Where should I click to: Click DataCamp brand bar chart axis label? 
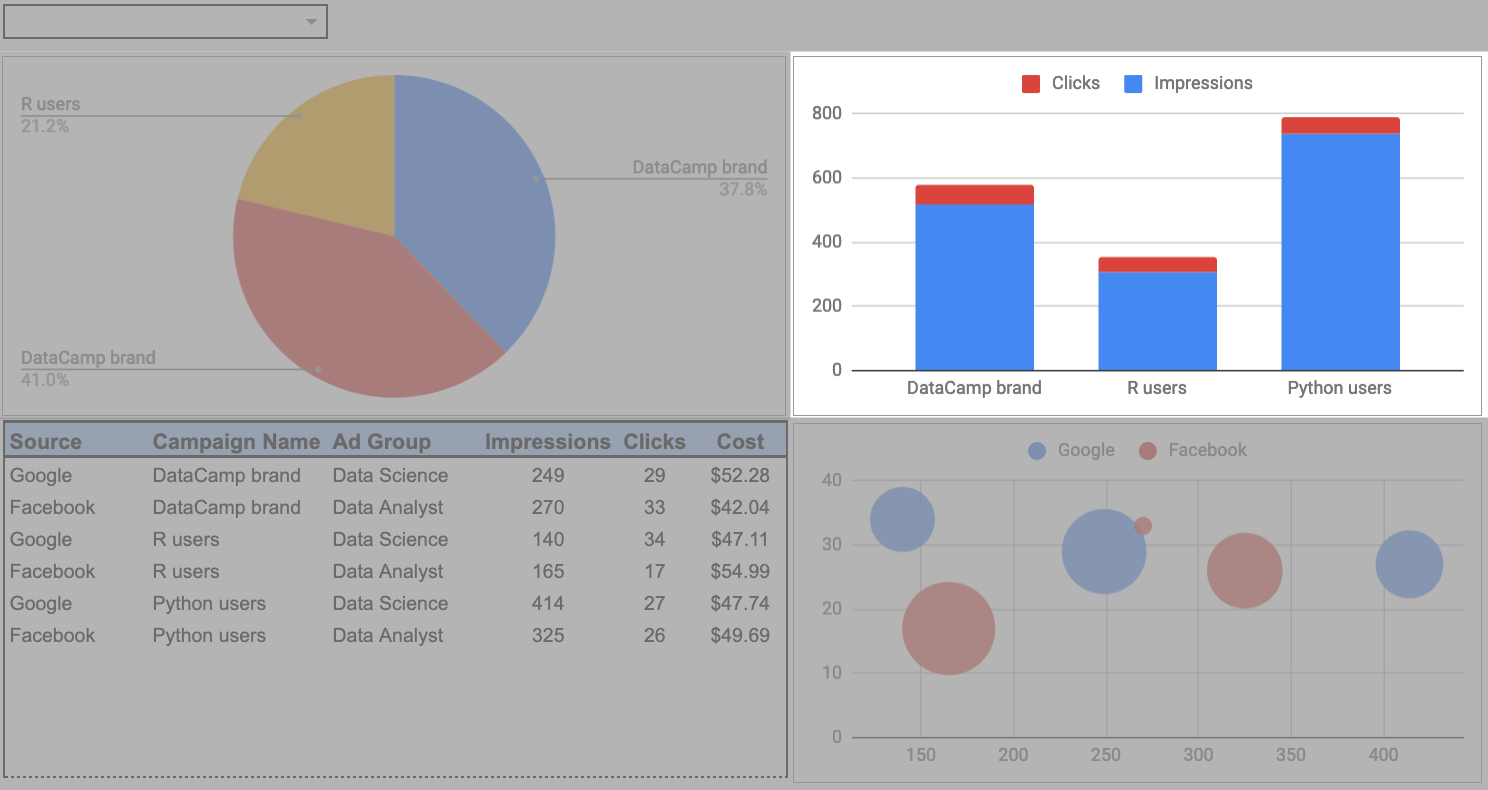click(x=974, y=388)
